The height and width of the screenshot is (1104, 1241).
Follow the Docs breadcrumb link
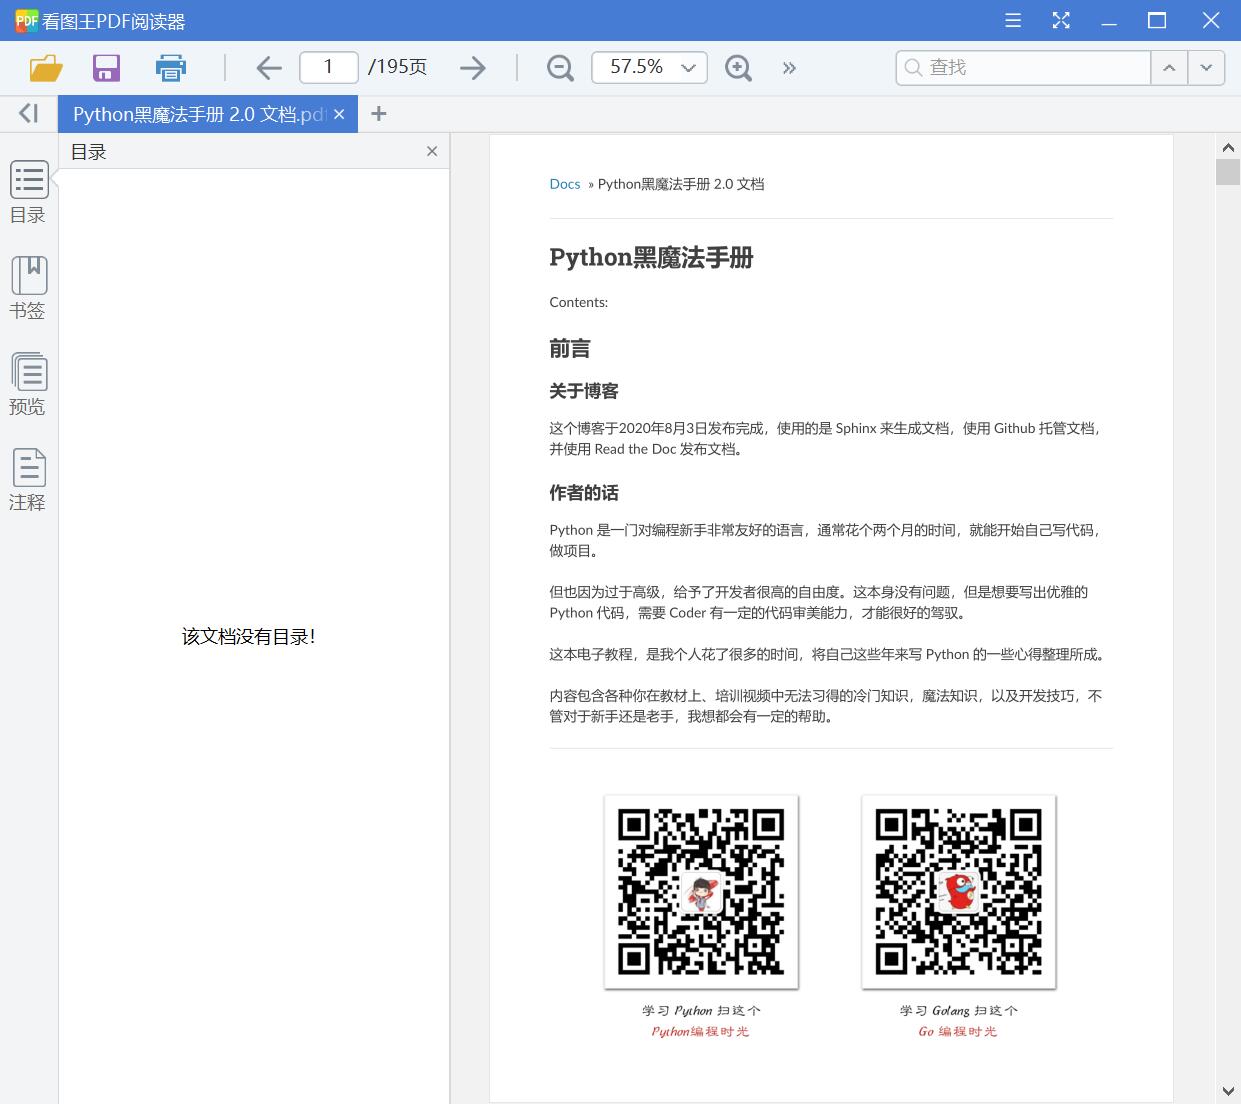[564, 184]
